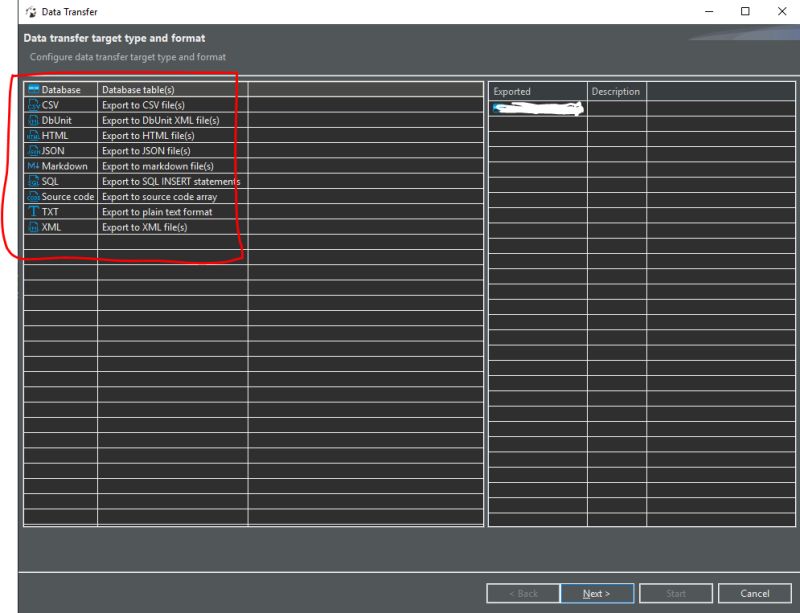Image resolution: width=800 pixels, height=613 pixels.
Task: Select the Markdown export icon
Action: pos(33,166)
